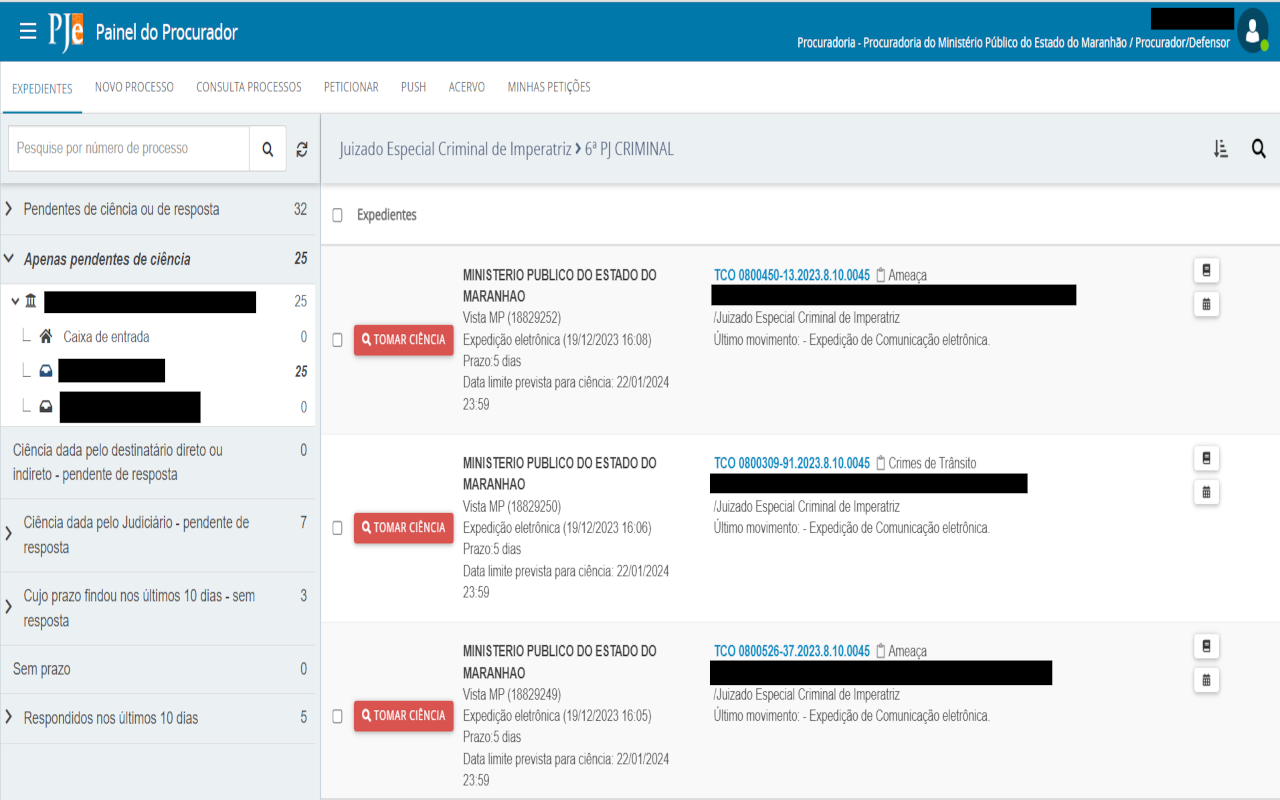
Task: Click the Painel do Procurador title
Action: pos(167,32)
